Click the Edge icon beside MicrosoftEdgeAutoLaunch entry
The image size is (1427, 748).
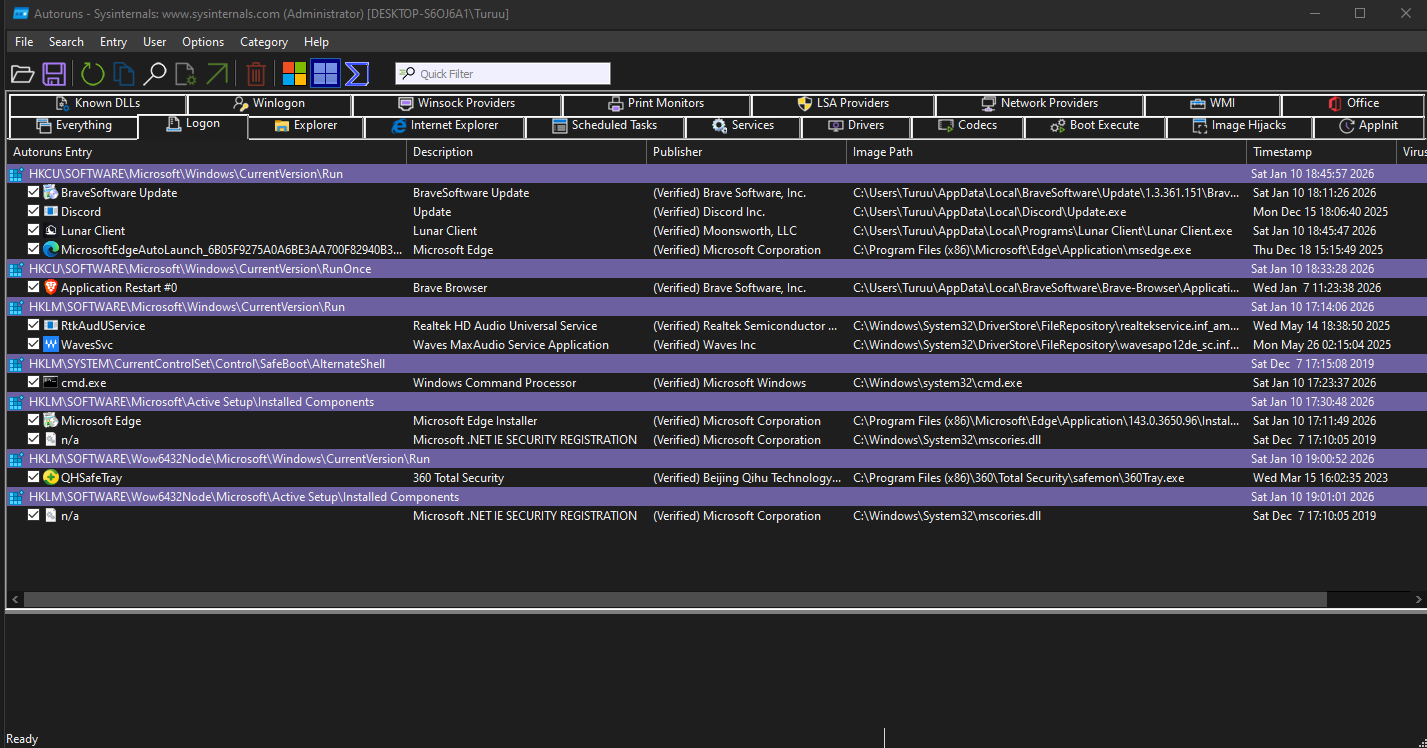(51, 250)
